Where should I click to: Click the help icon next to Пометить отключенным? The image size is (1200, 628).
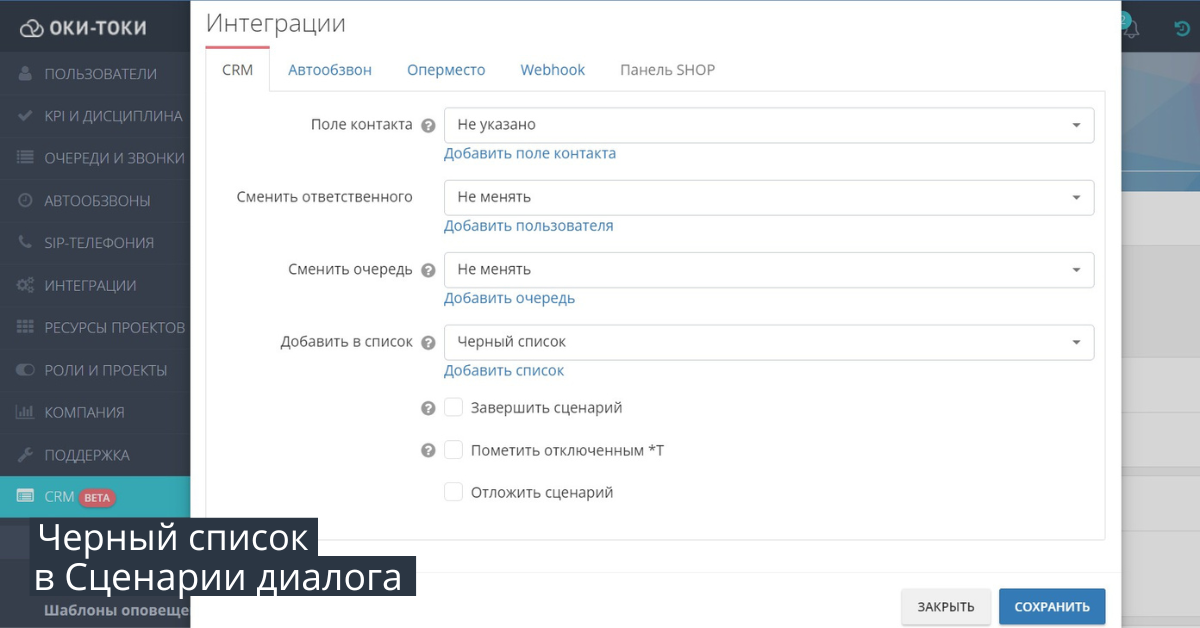428,451
